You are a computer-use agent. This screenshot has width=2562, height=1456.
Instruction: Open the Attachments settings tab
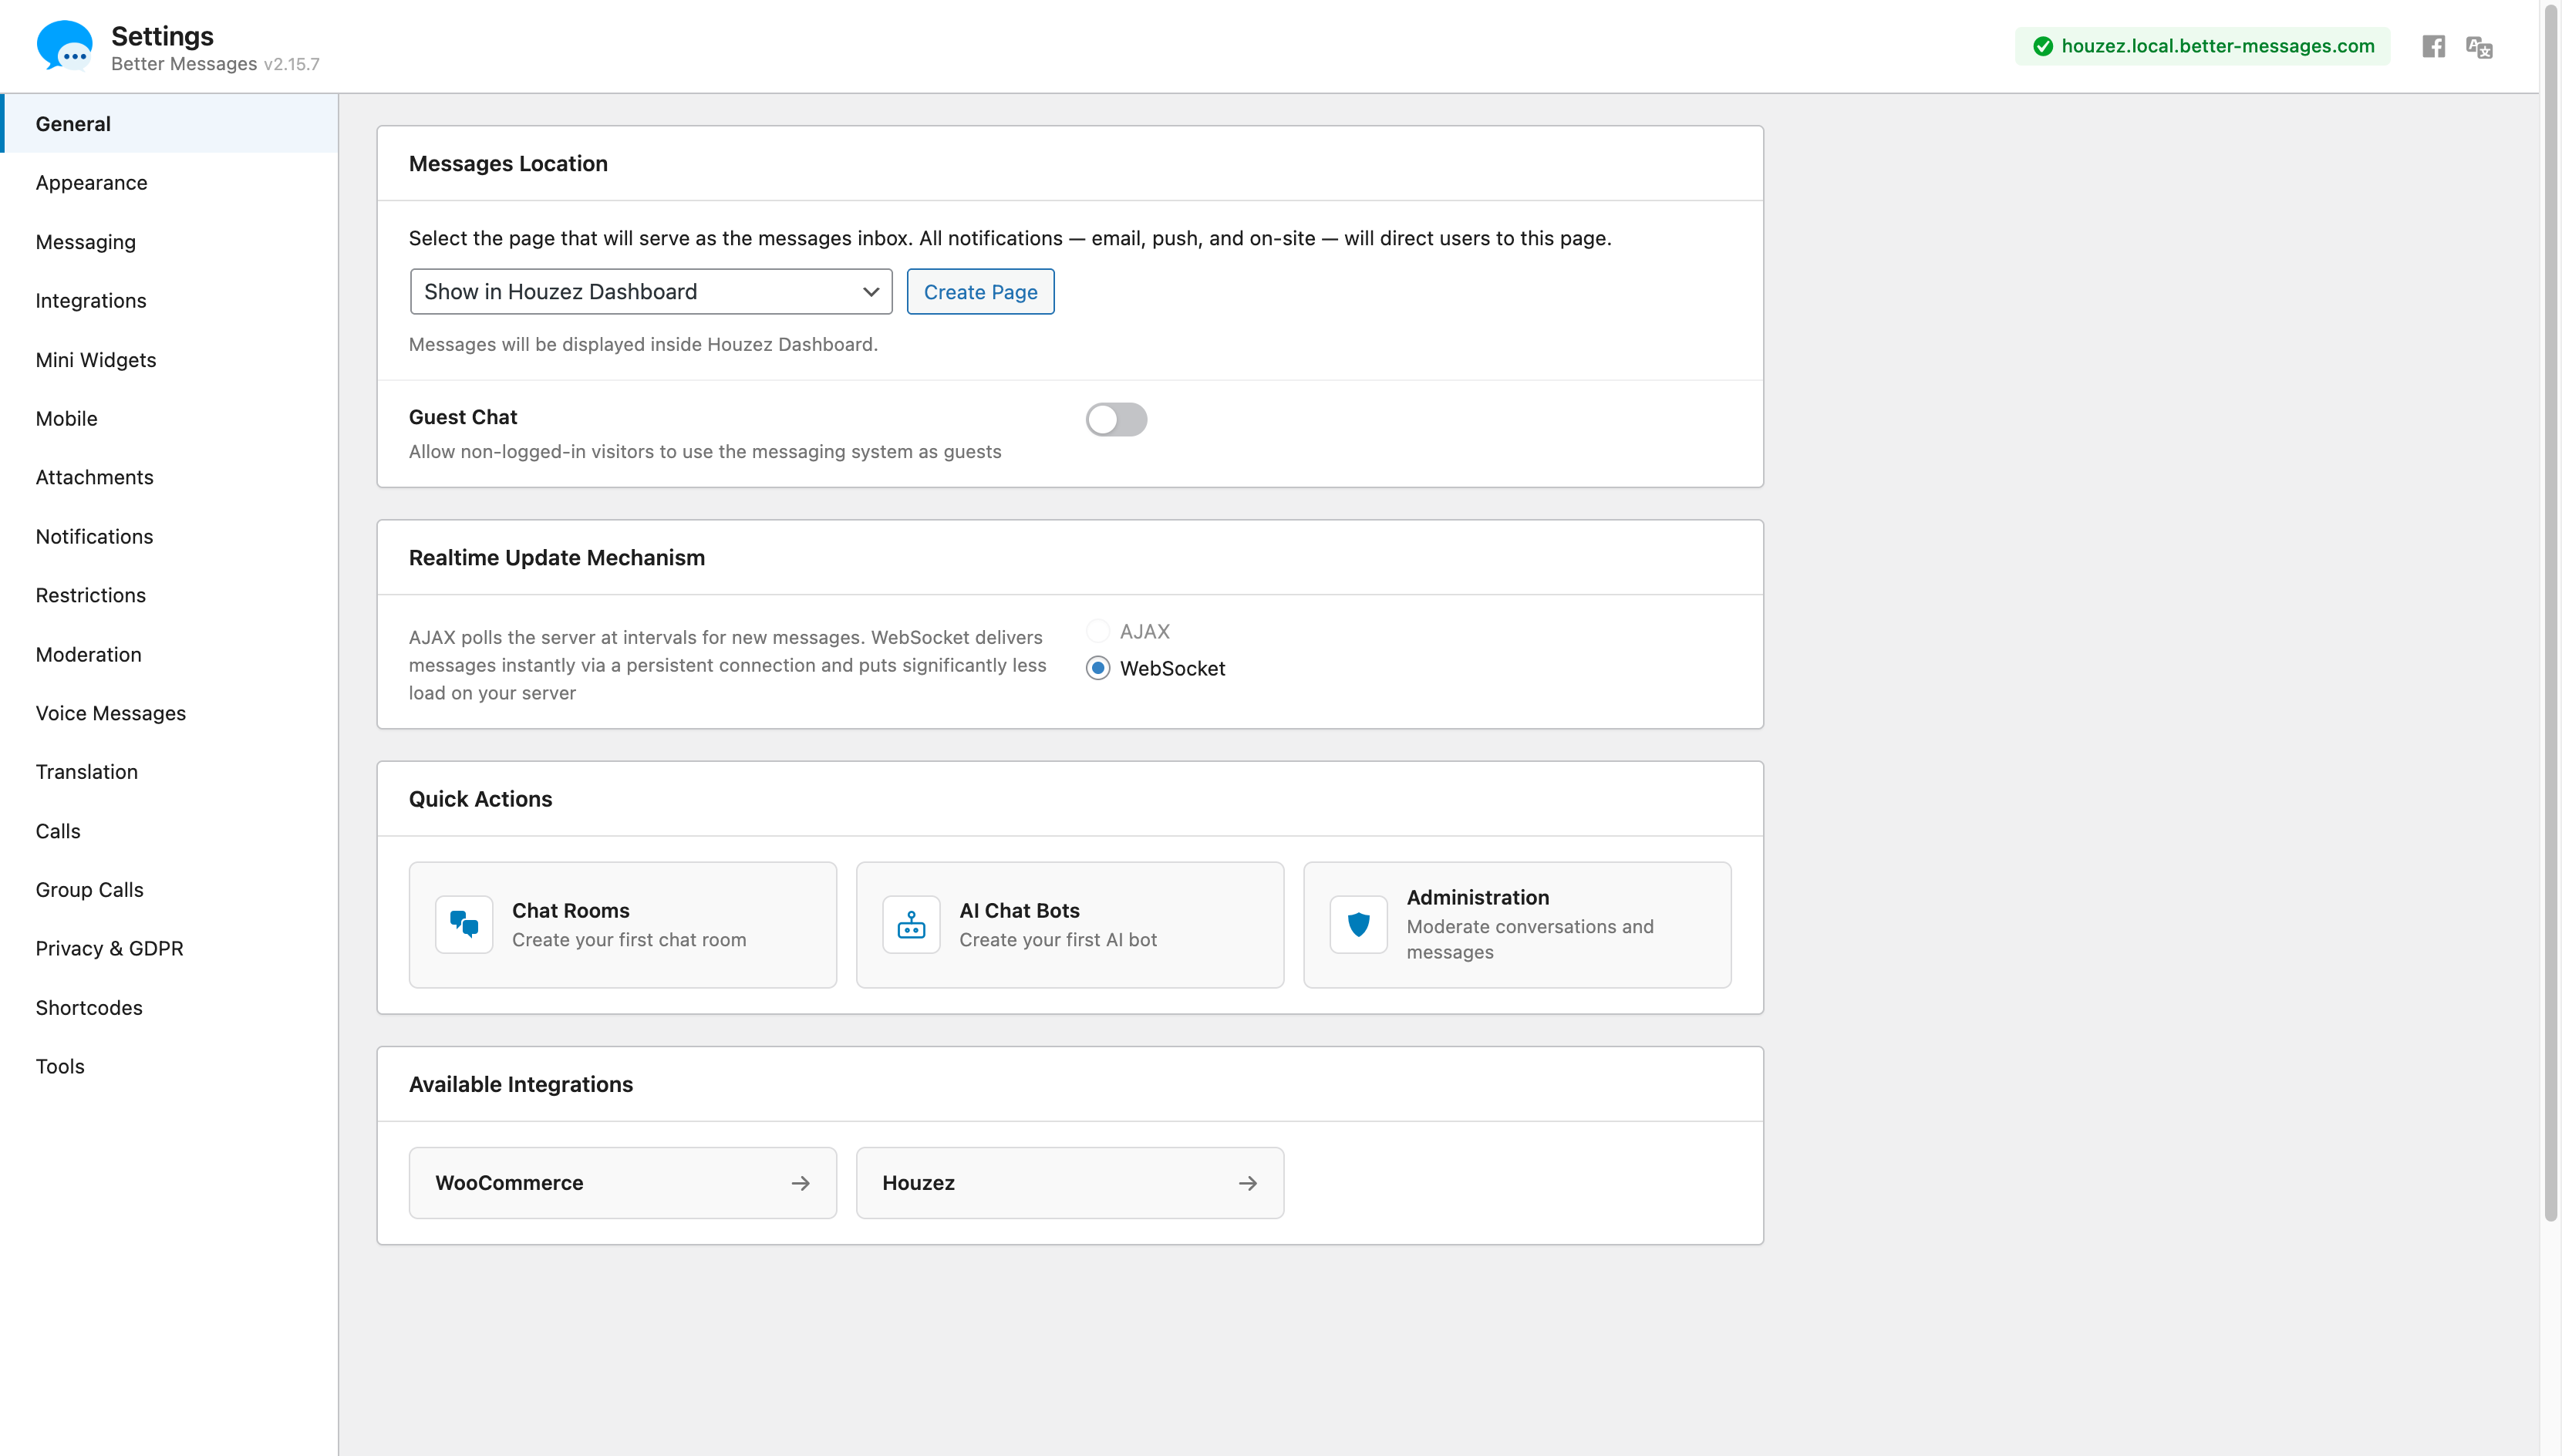pyautogui.click(x=170, y=477)
